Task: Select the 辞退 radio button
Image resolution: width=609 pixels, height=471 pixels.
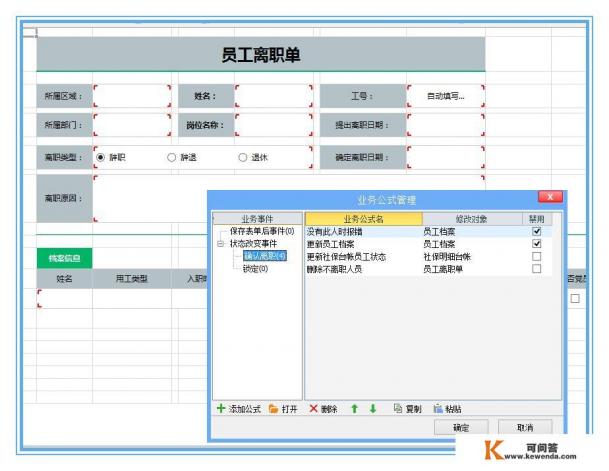Action: tap(171, 157)
